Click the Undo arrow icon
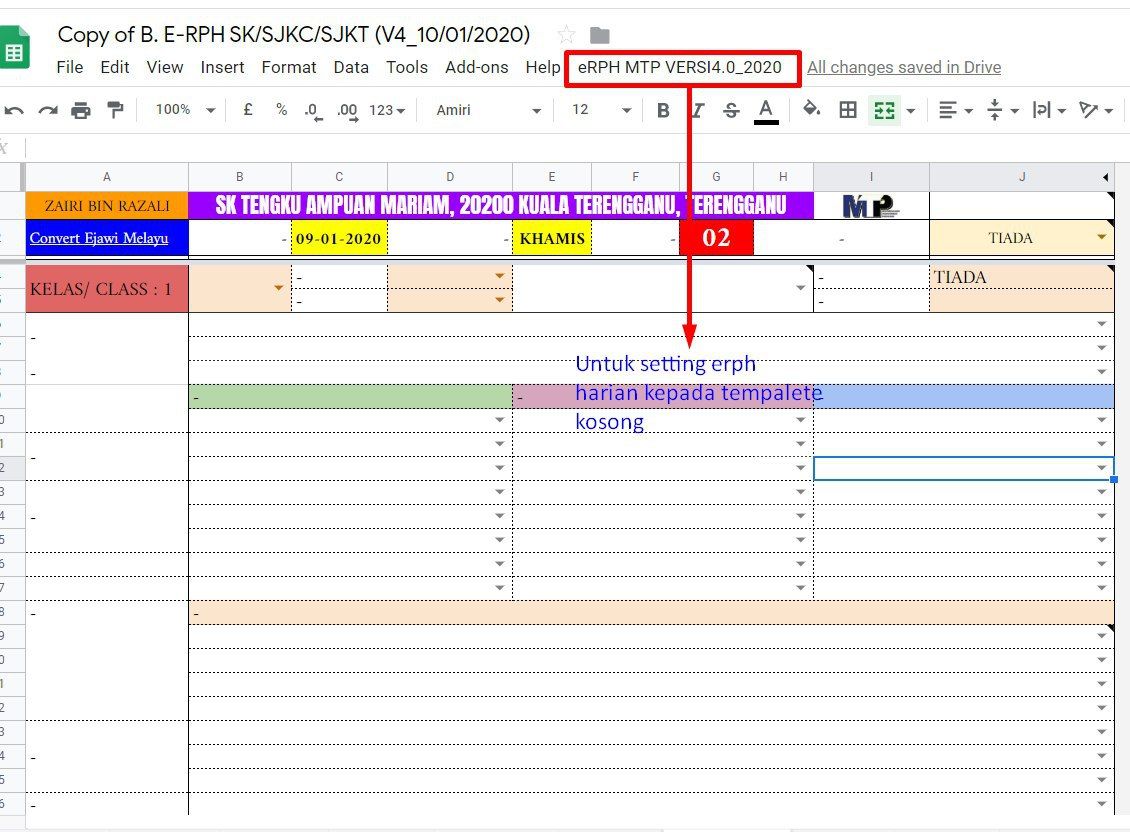Image resolution: width=1130 pixels, height=832 pixels. [14, 110]
